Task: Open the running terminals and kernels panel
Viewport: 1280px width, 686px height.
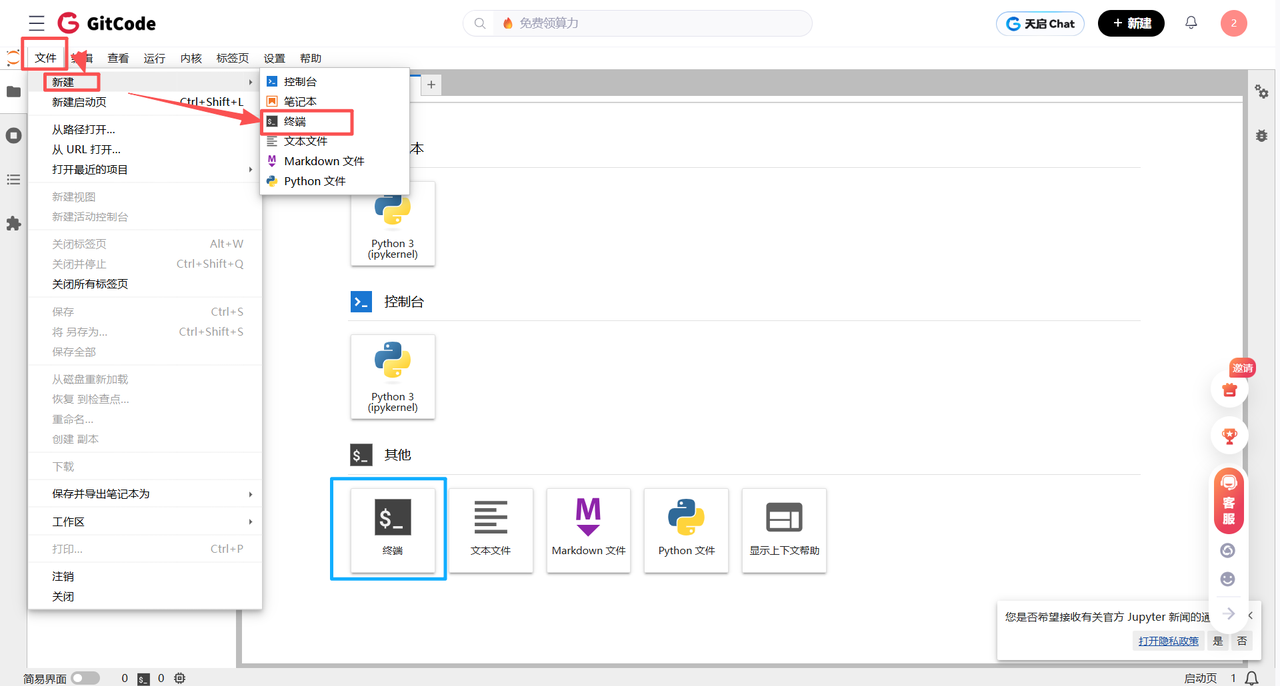Action: 14,135
